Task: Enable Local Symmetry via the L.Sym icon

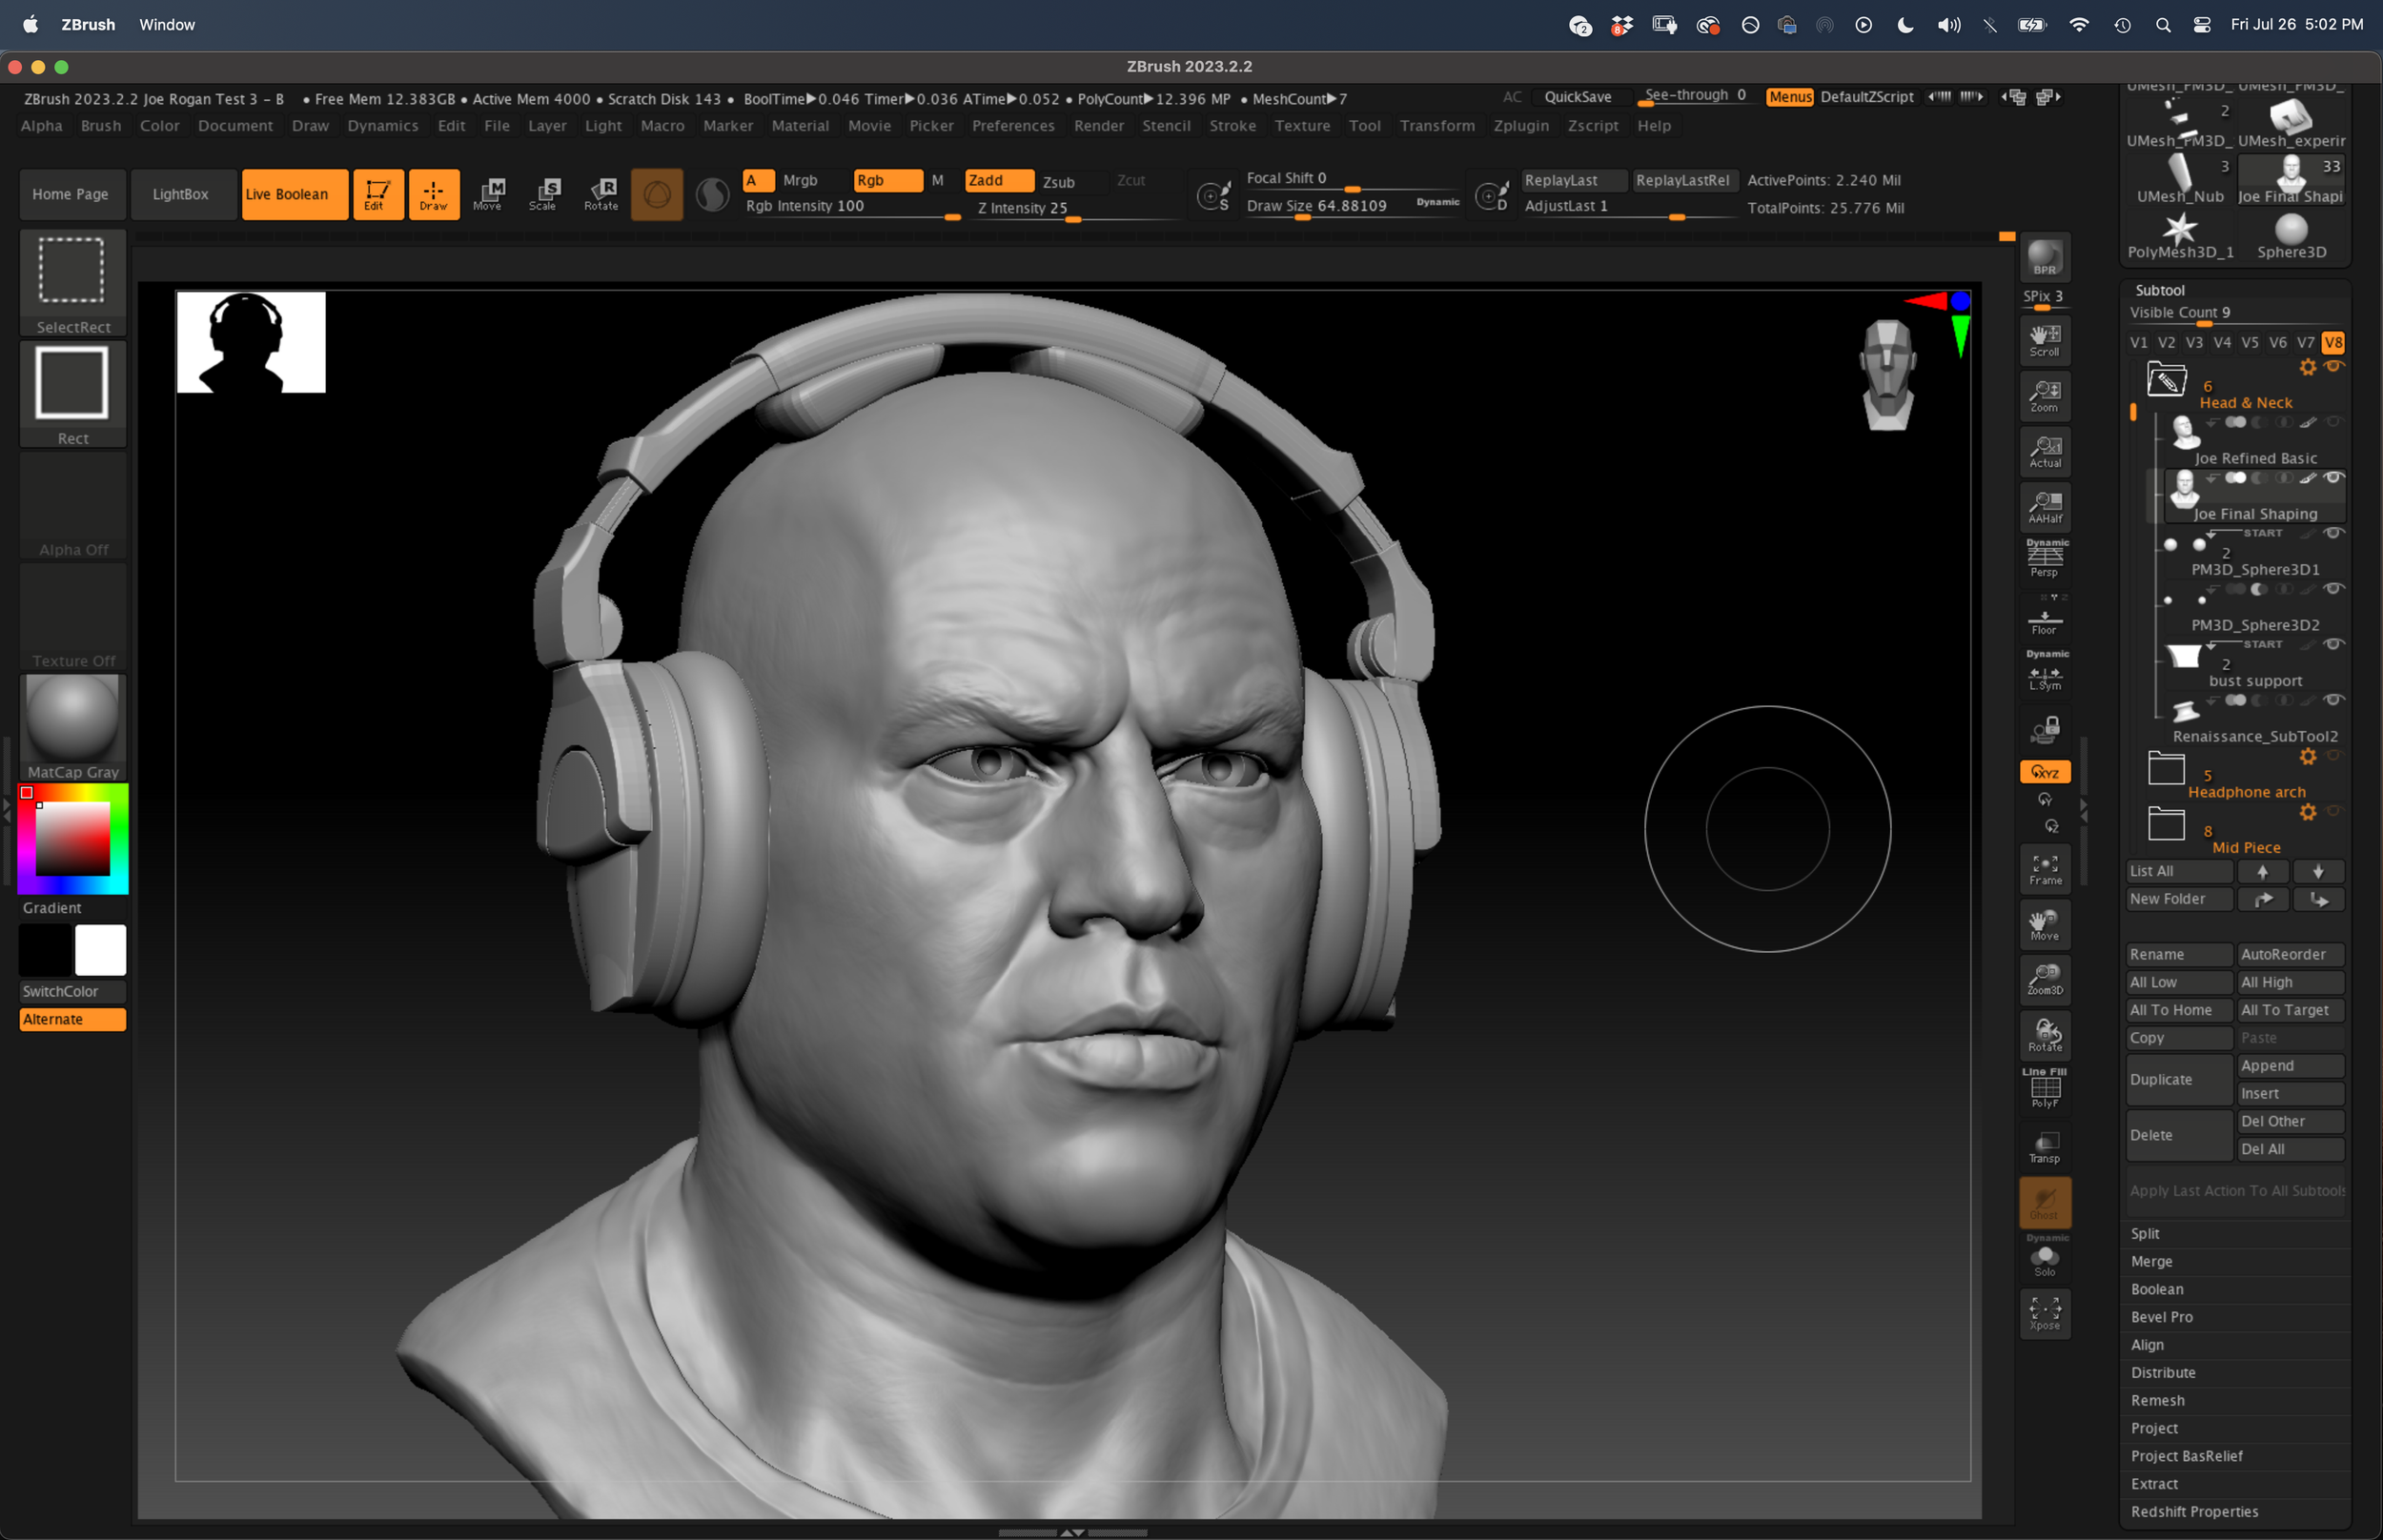Action: pyautogui.click(x=2046, y=672)
